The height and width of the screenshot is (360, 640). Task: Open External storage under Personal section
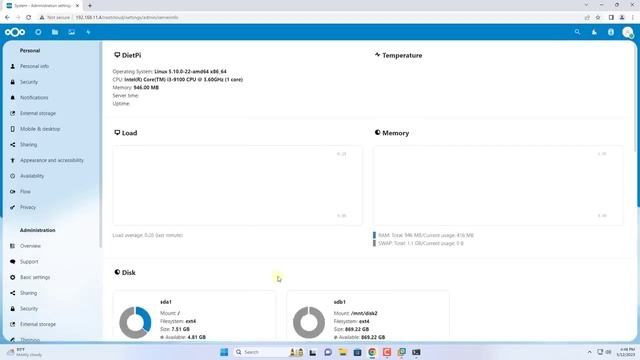38,113
